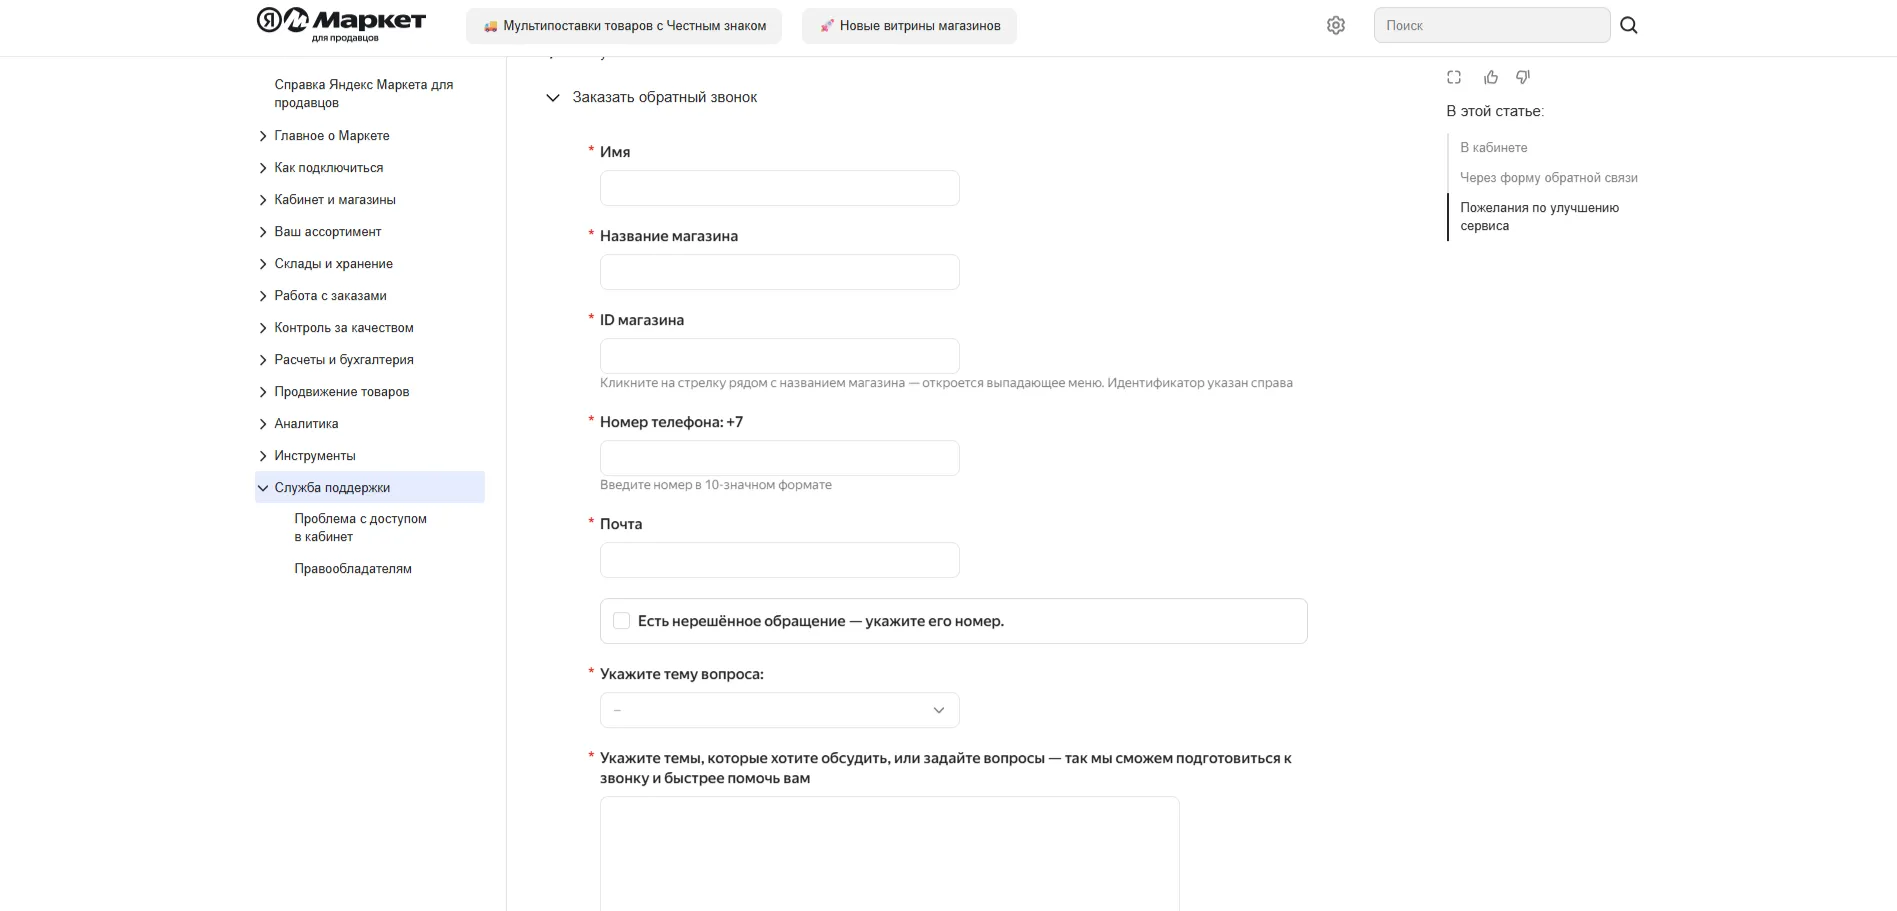The image size is (1897, 911).
Task: Expand Расчеты и бухгалтерия in sidebar
Action: click(264, 360)
